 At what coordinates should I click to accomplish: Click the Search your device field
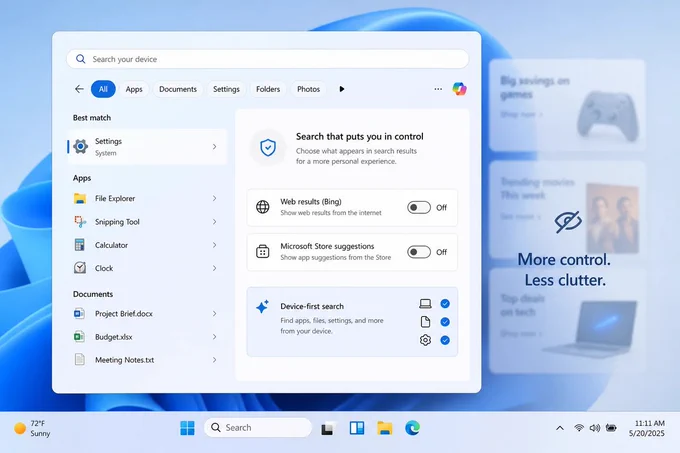tap(268, 59)
